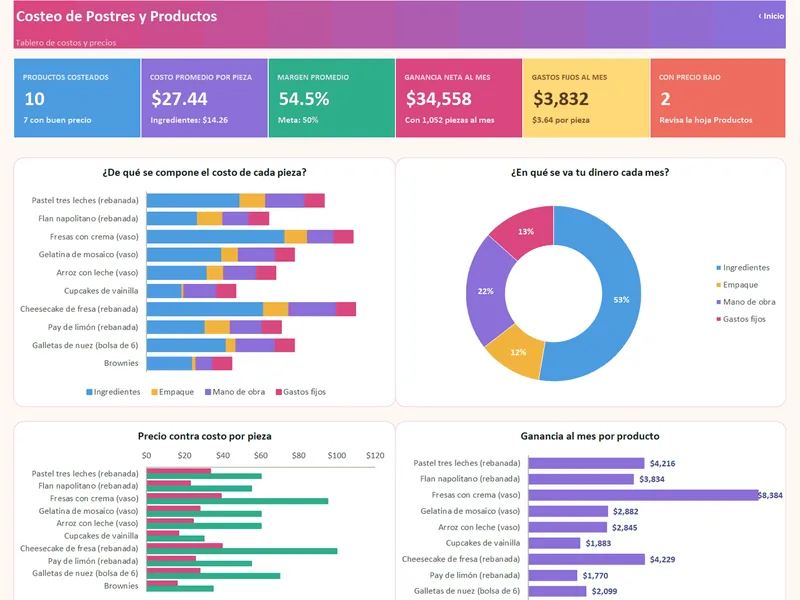The height and width of the screenshot is (600, 800).
Task: Click the $2,845 profit value label
Action: 624,528
